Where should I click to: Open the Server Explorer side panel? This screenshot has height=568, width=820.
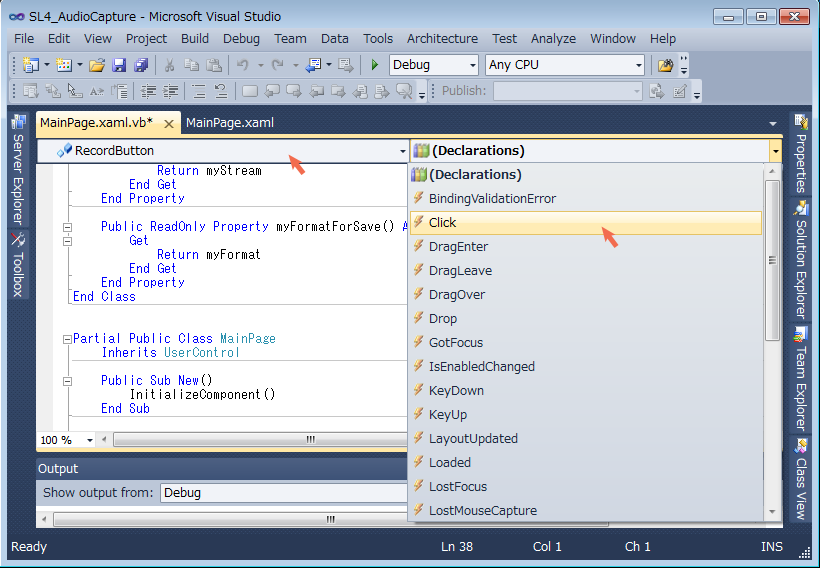point(18,169)
